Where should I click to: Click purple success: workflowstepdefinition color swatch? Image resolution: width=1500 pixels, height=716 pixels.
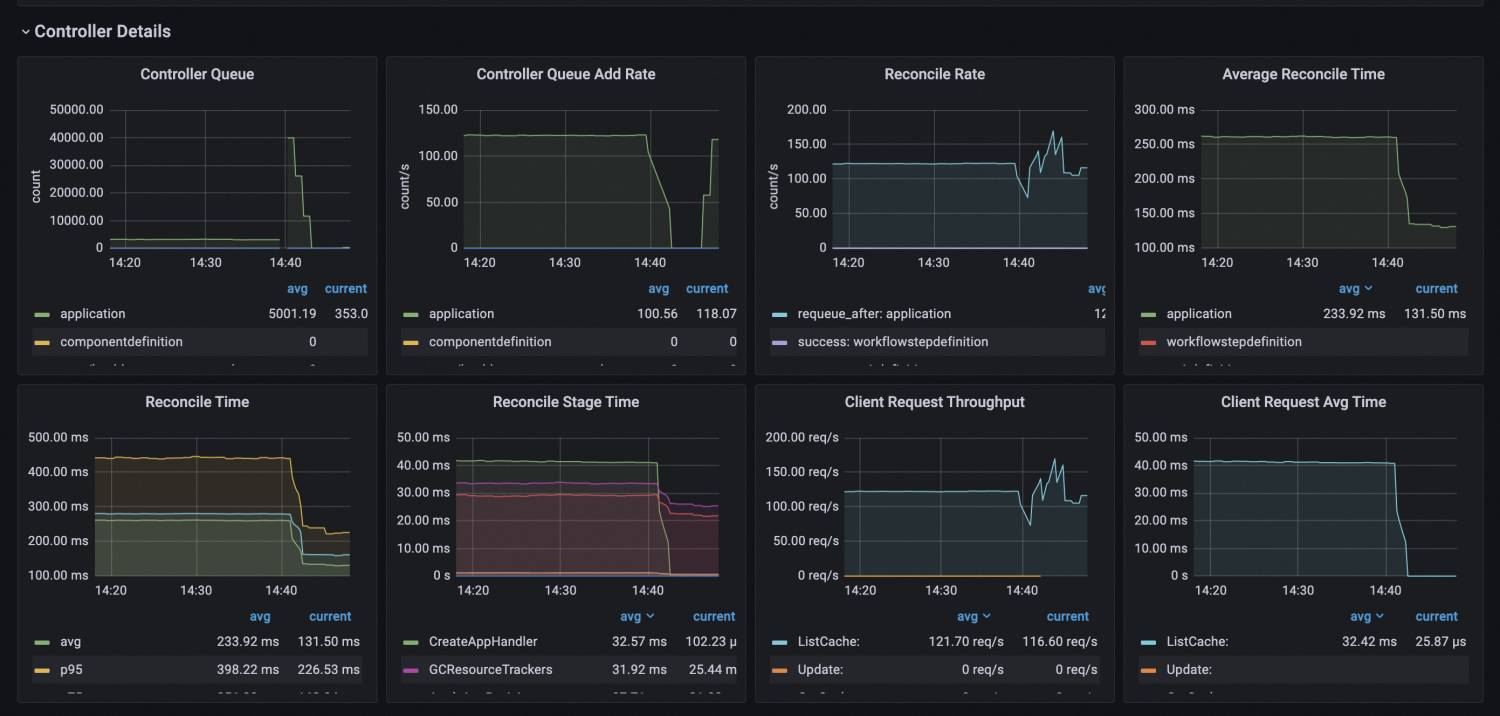click(x=779, y=342)
